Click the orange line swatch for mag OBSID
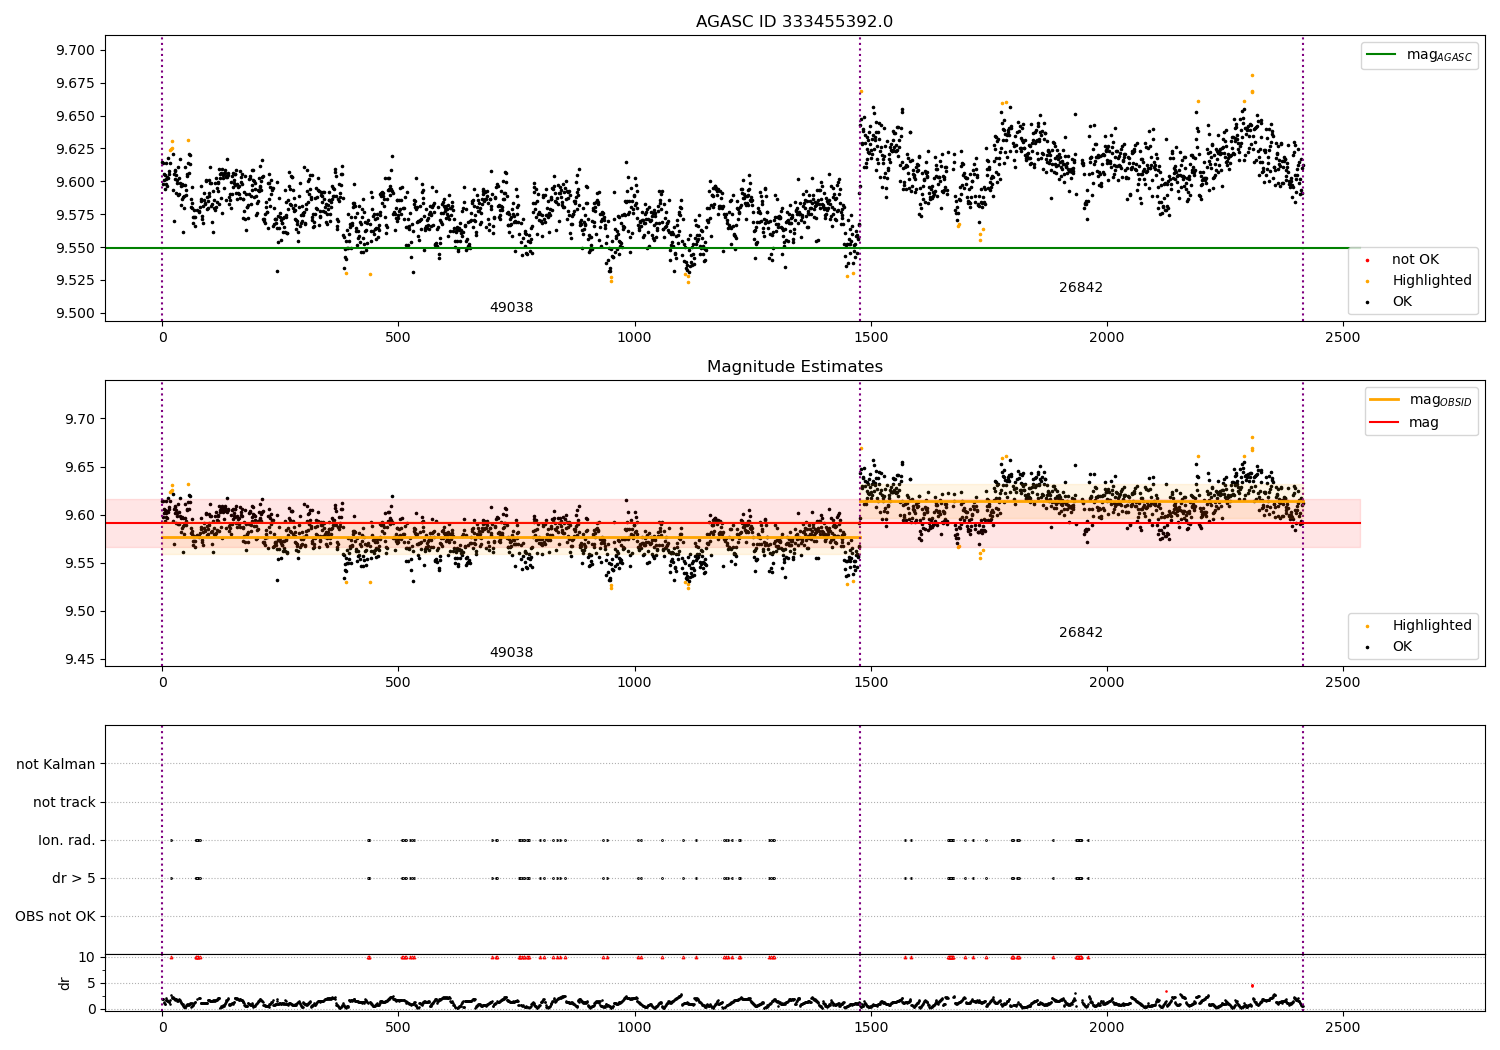 click(1385, 400)
